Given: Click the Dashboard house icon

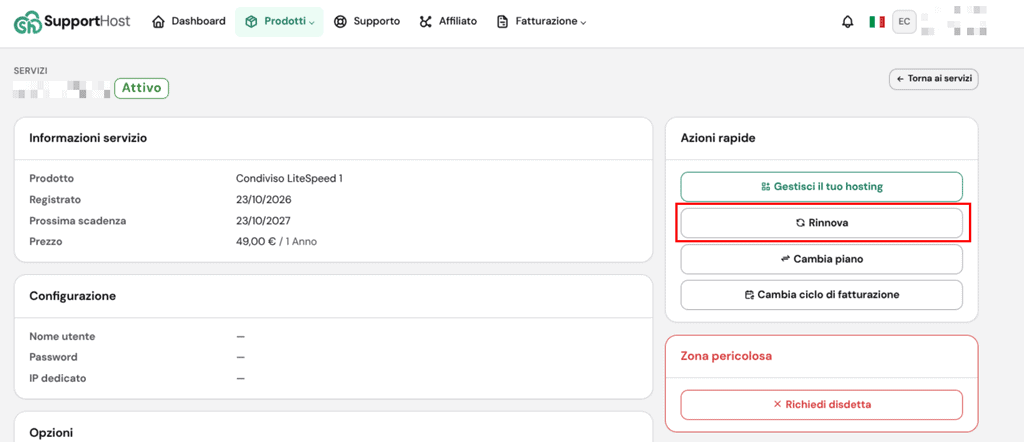Looking at the screenshot, I should [x=158, y=22].
